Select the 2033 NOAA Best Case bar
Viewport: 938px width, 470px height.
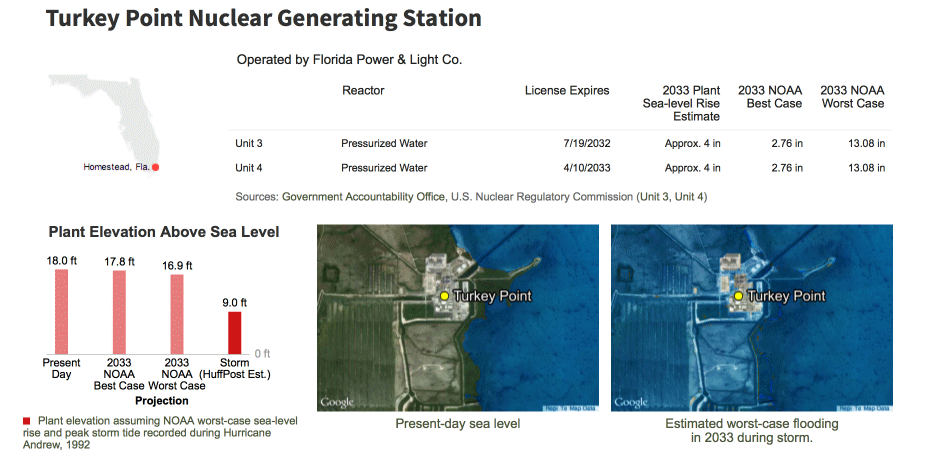(x=120, y=312)
